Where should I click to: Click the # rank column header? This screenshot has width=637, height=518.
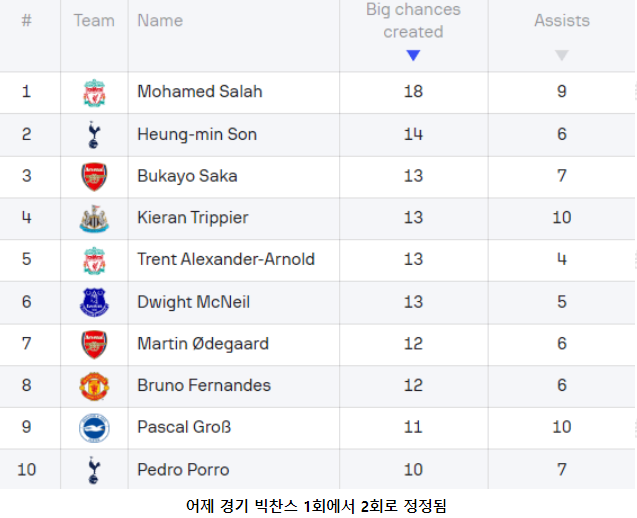click(26, 21)
